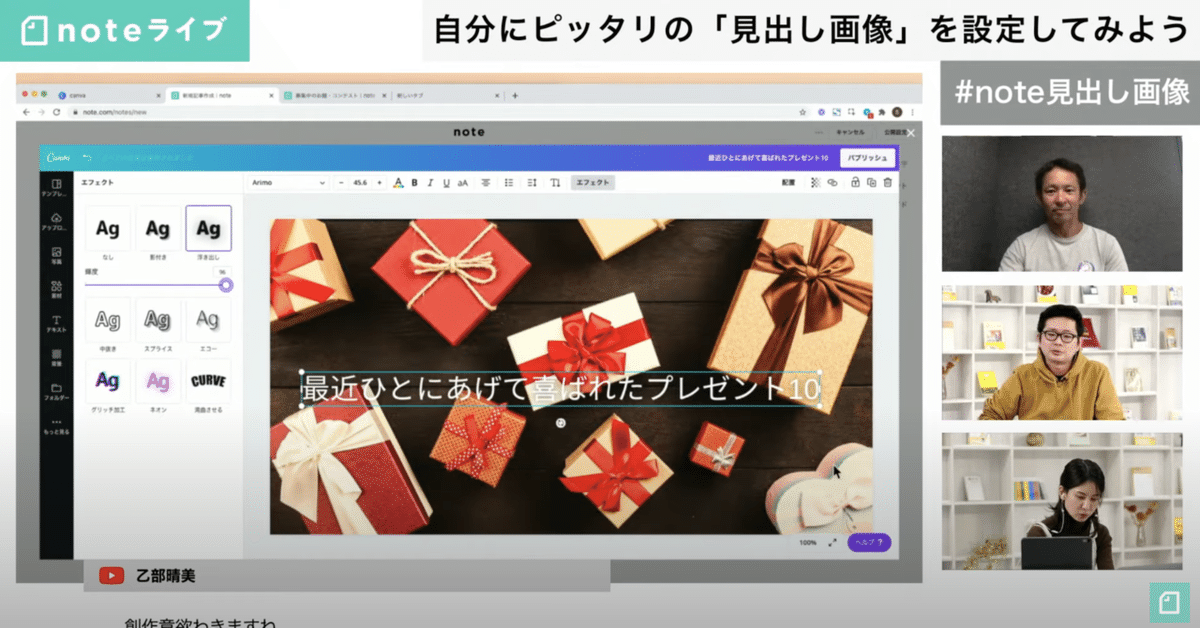1200x628 pixels.
Task: Enter fullscreen with the expand arrows icon
Action: (832, 542)
